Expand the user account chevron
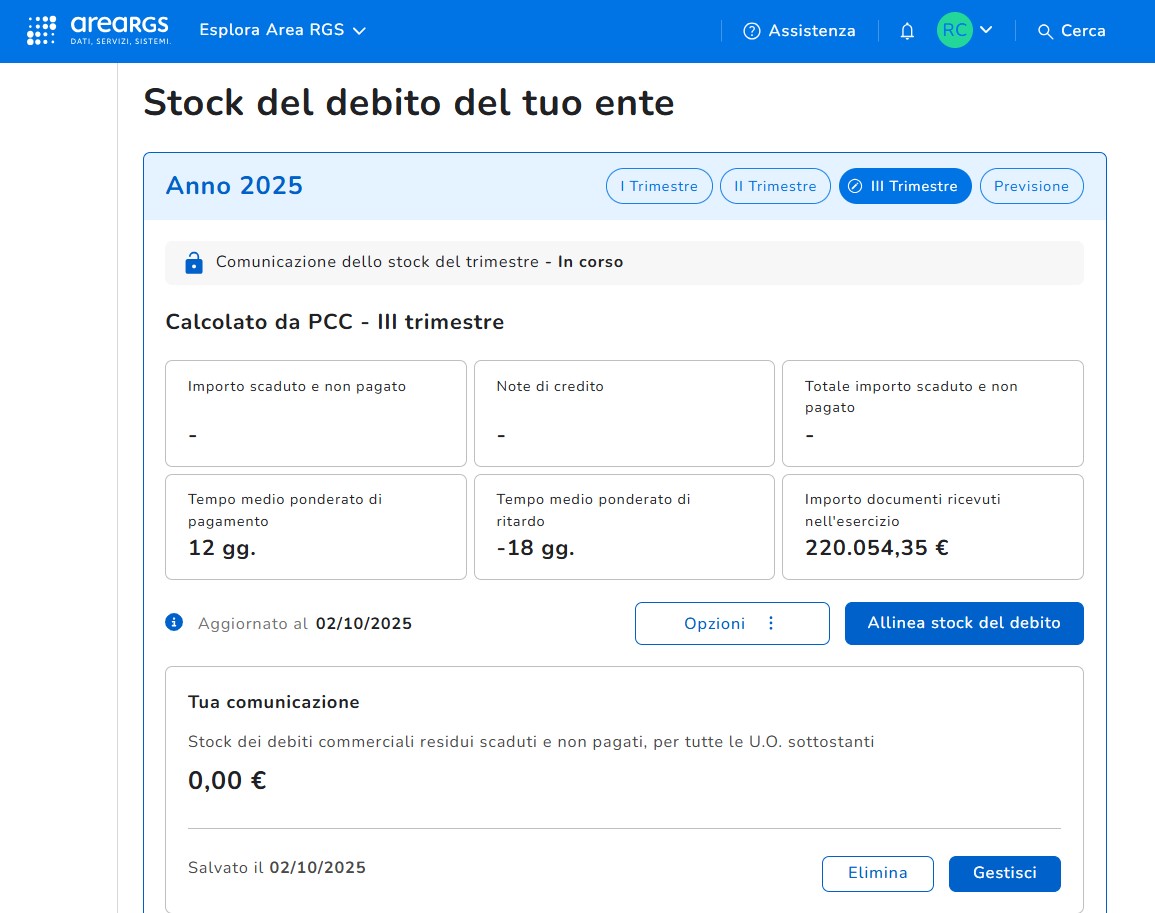This screenshot has height=913, width=1155. (986, 30)
